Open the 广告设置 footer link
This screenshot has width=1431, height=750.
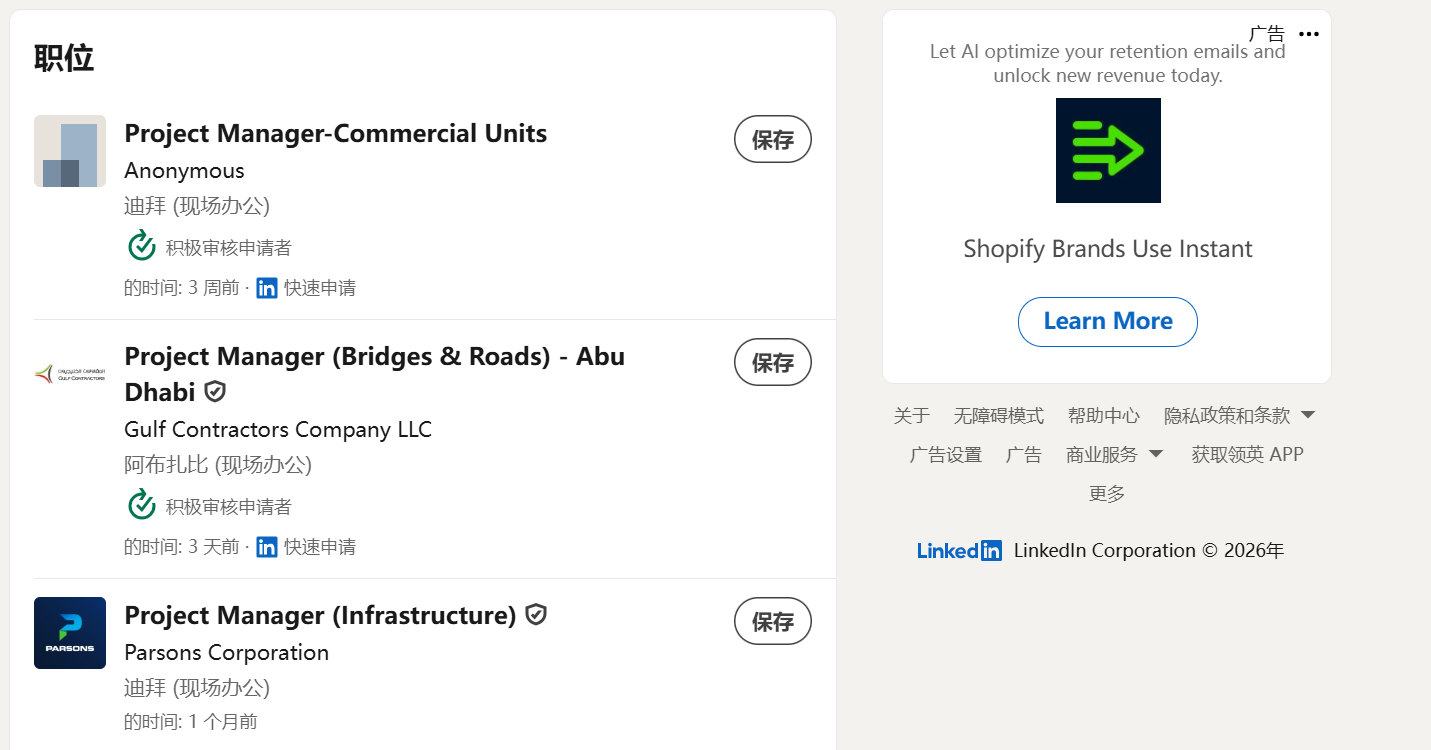click(946, 454)
